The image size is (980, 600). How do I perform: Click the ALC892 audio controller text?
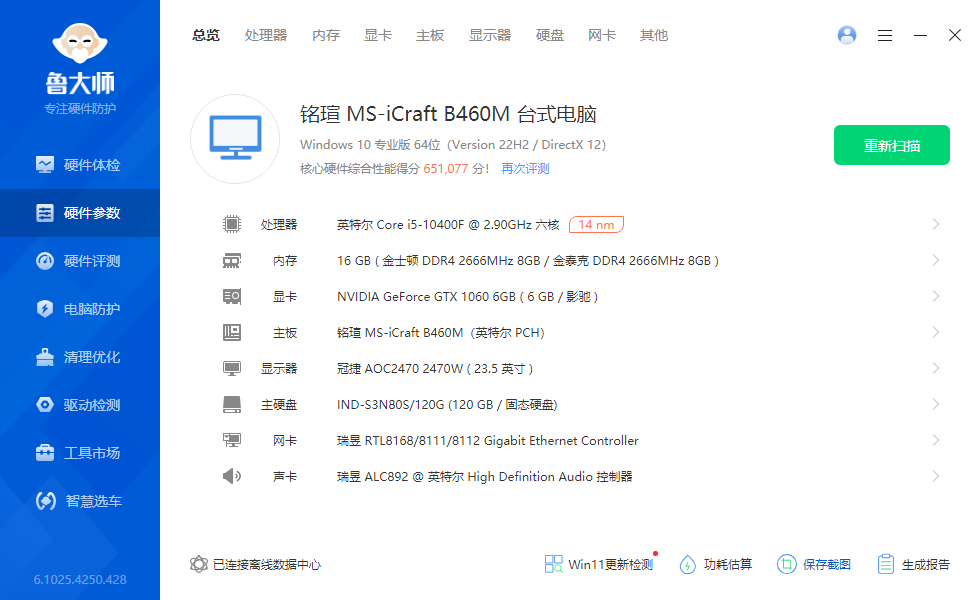[484, 477]
